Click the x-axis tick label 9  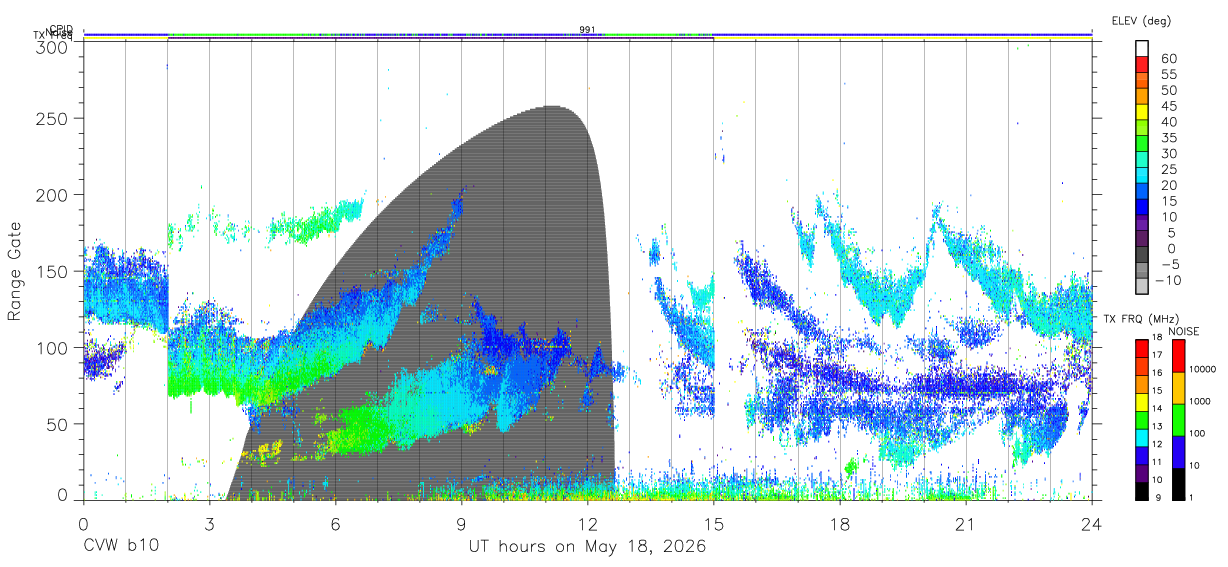pyautogui.click(x=461, y=524)
